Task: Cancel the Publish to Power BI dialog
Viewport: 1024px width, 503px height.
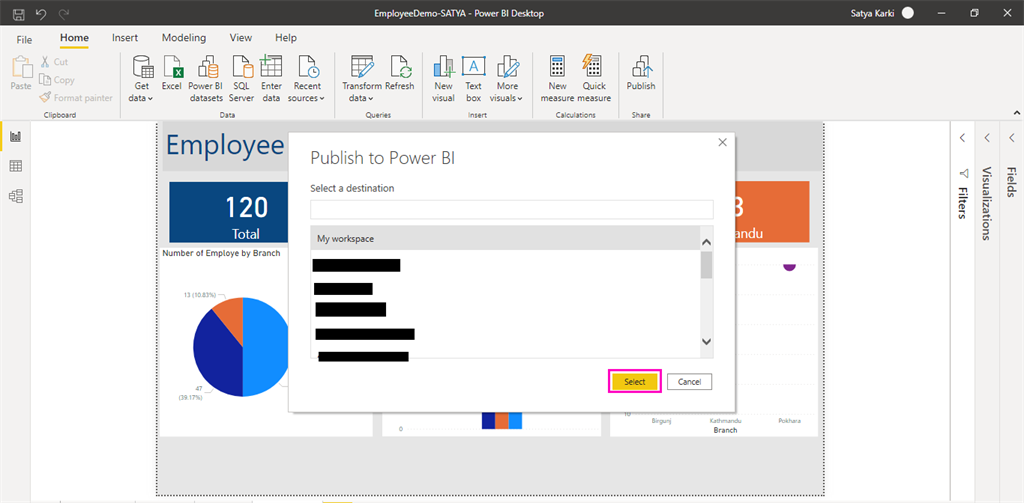Action: click(689, 381)
